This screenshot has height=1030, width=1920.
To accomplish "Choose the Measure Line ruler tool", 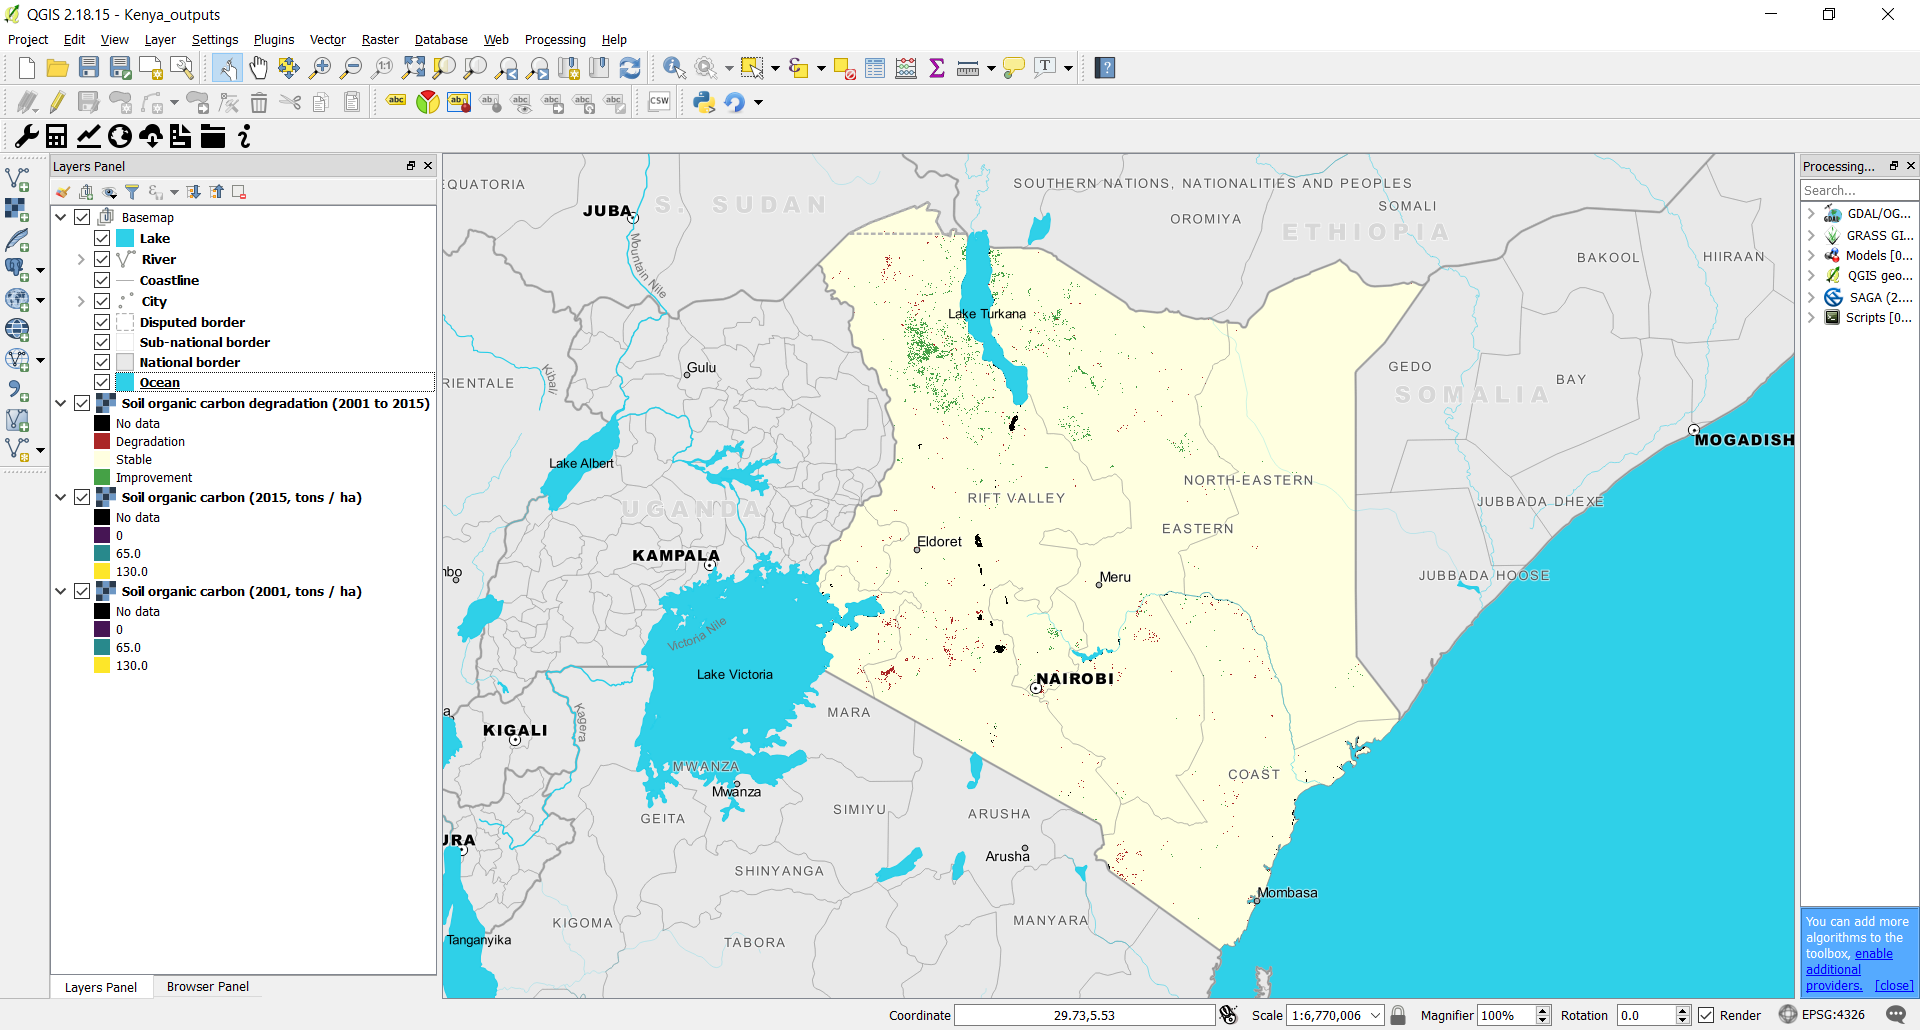I will pyautogui.click(x=968, y=68).
